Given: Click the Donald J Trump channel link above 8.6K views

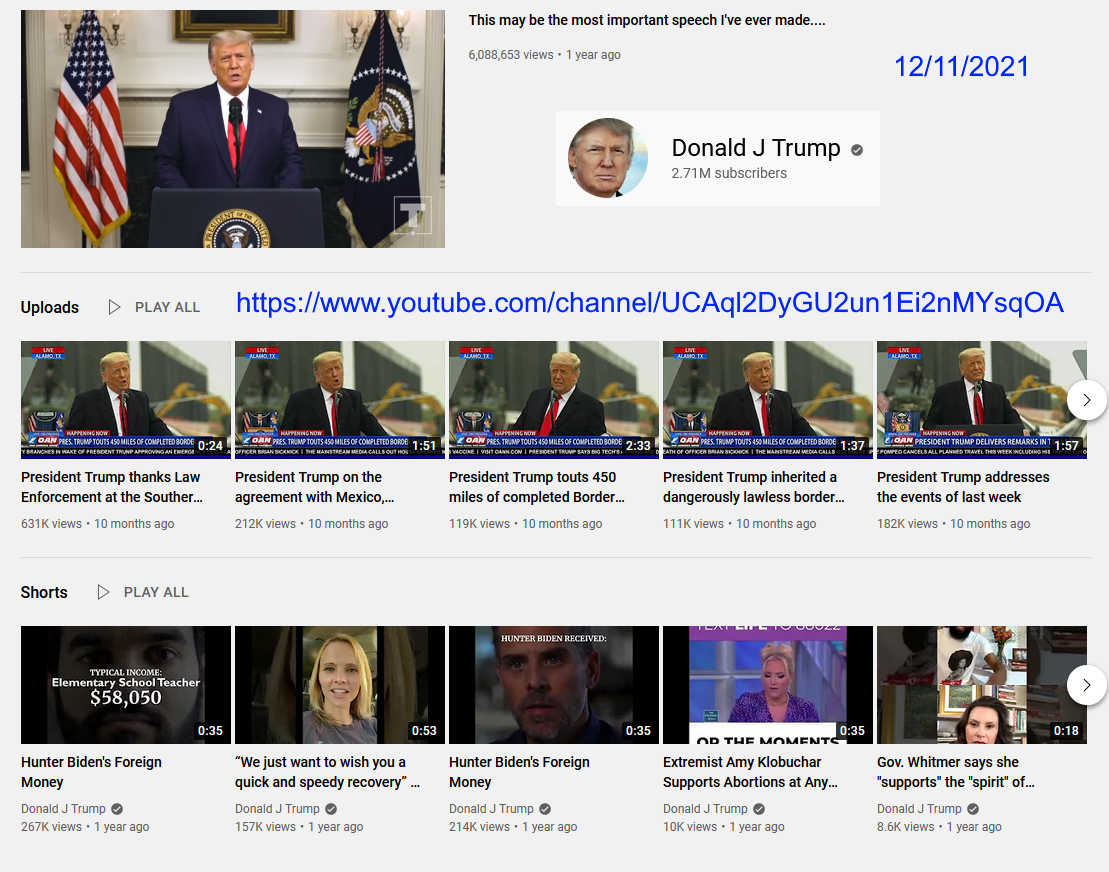Looking at the screenshot, I should 919,809.
